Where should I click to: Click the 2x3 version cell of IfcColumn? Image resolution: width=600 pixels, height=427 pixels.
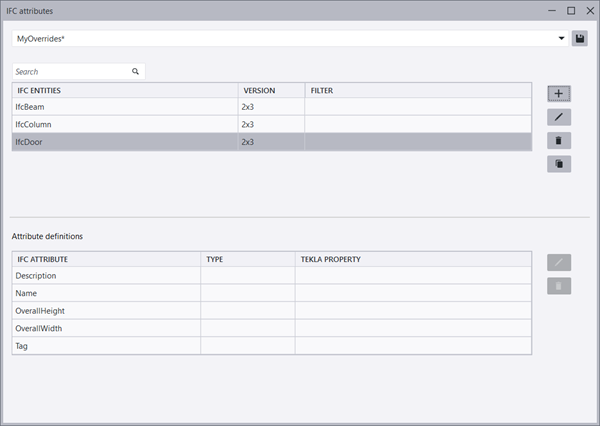271,124
